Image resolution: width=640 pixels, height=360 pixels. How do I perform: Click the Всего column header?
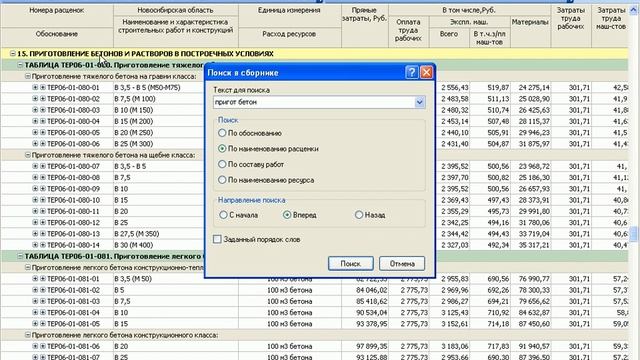[449, 34]
